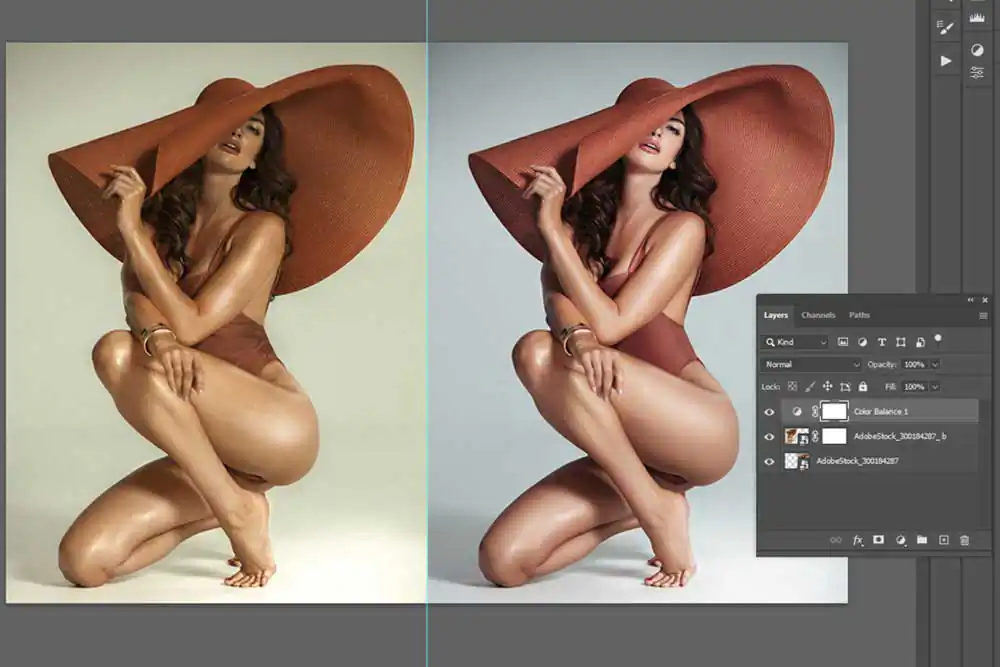Switch to the Channels tab
1000x667 pixels.
(x=818, y=315)
